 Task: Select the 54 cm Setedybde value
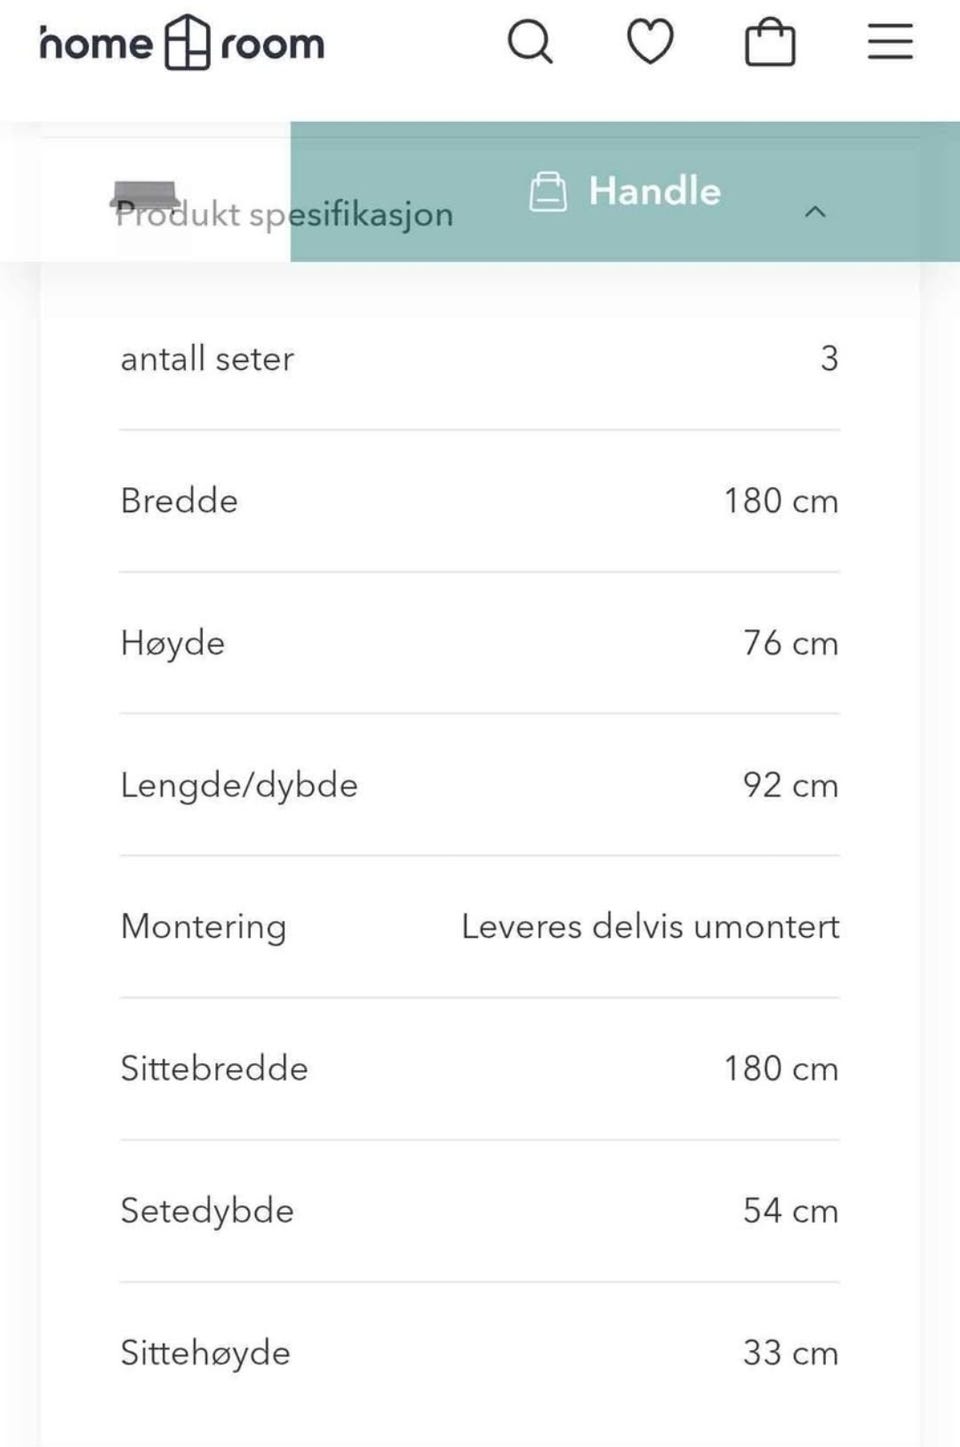point(790,1210)
